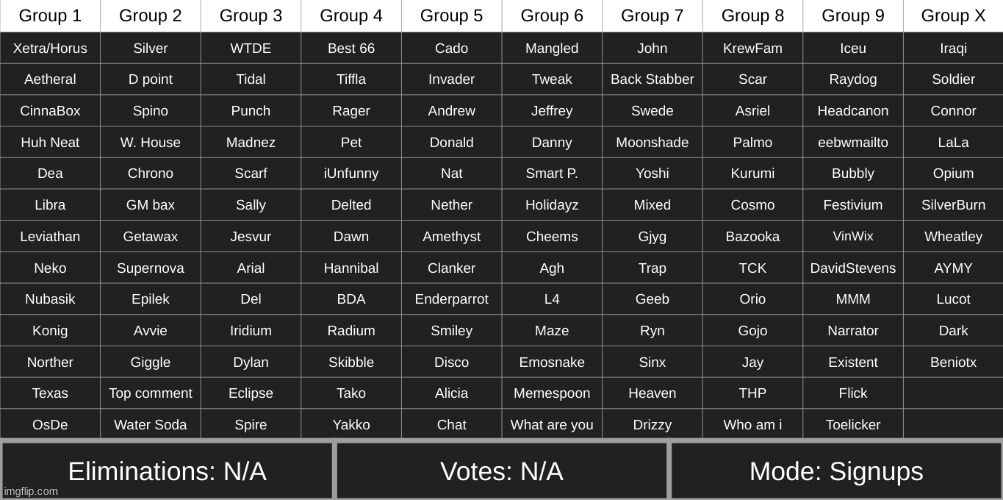Viewport: 1003px width, 500px height.
Task: Click the DavidStevens entry
Action: (x=852, y=268)
